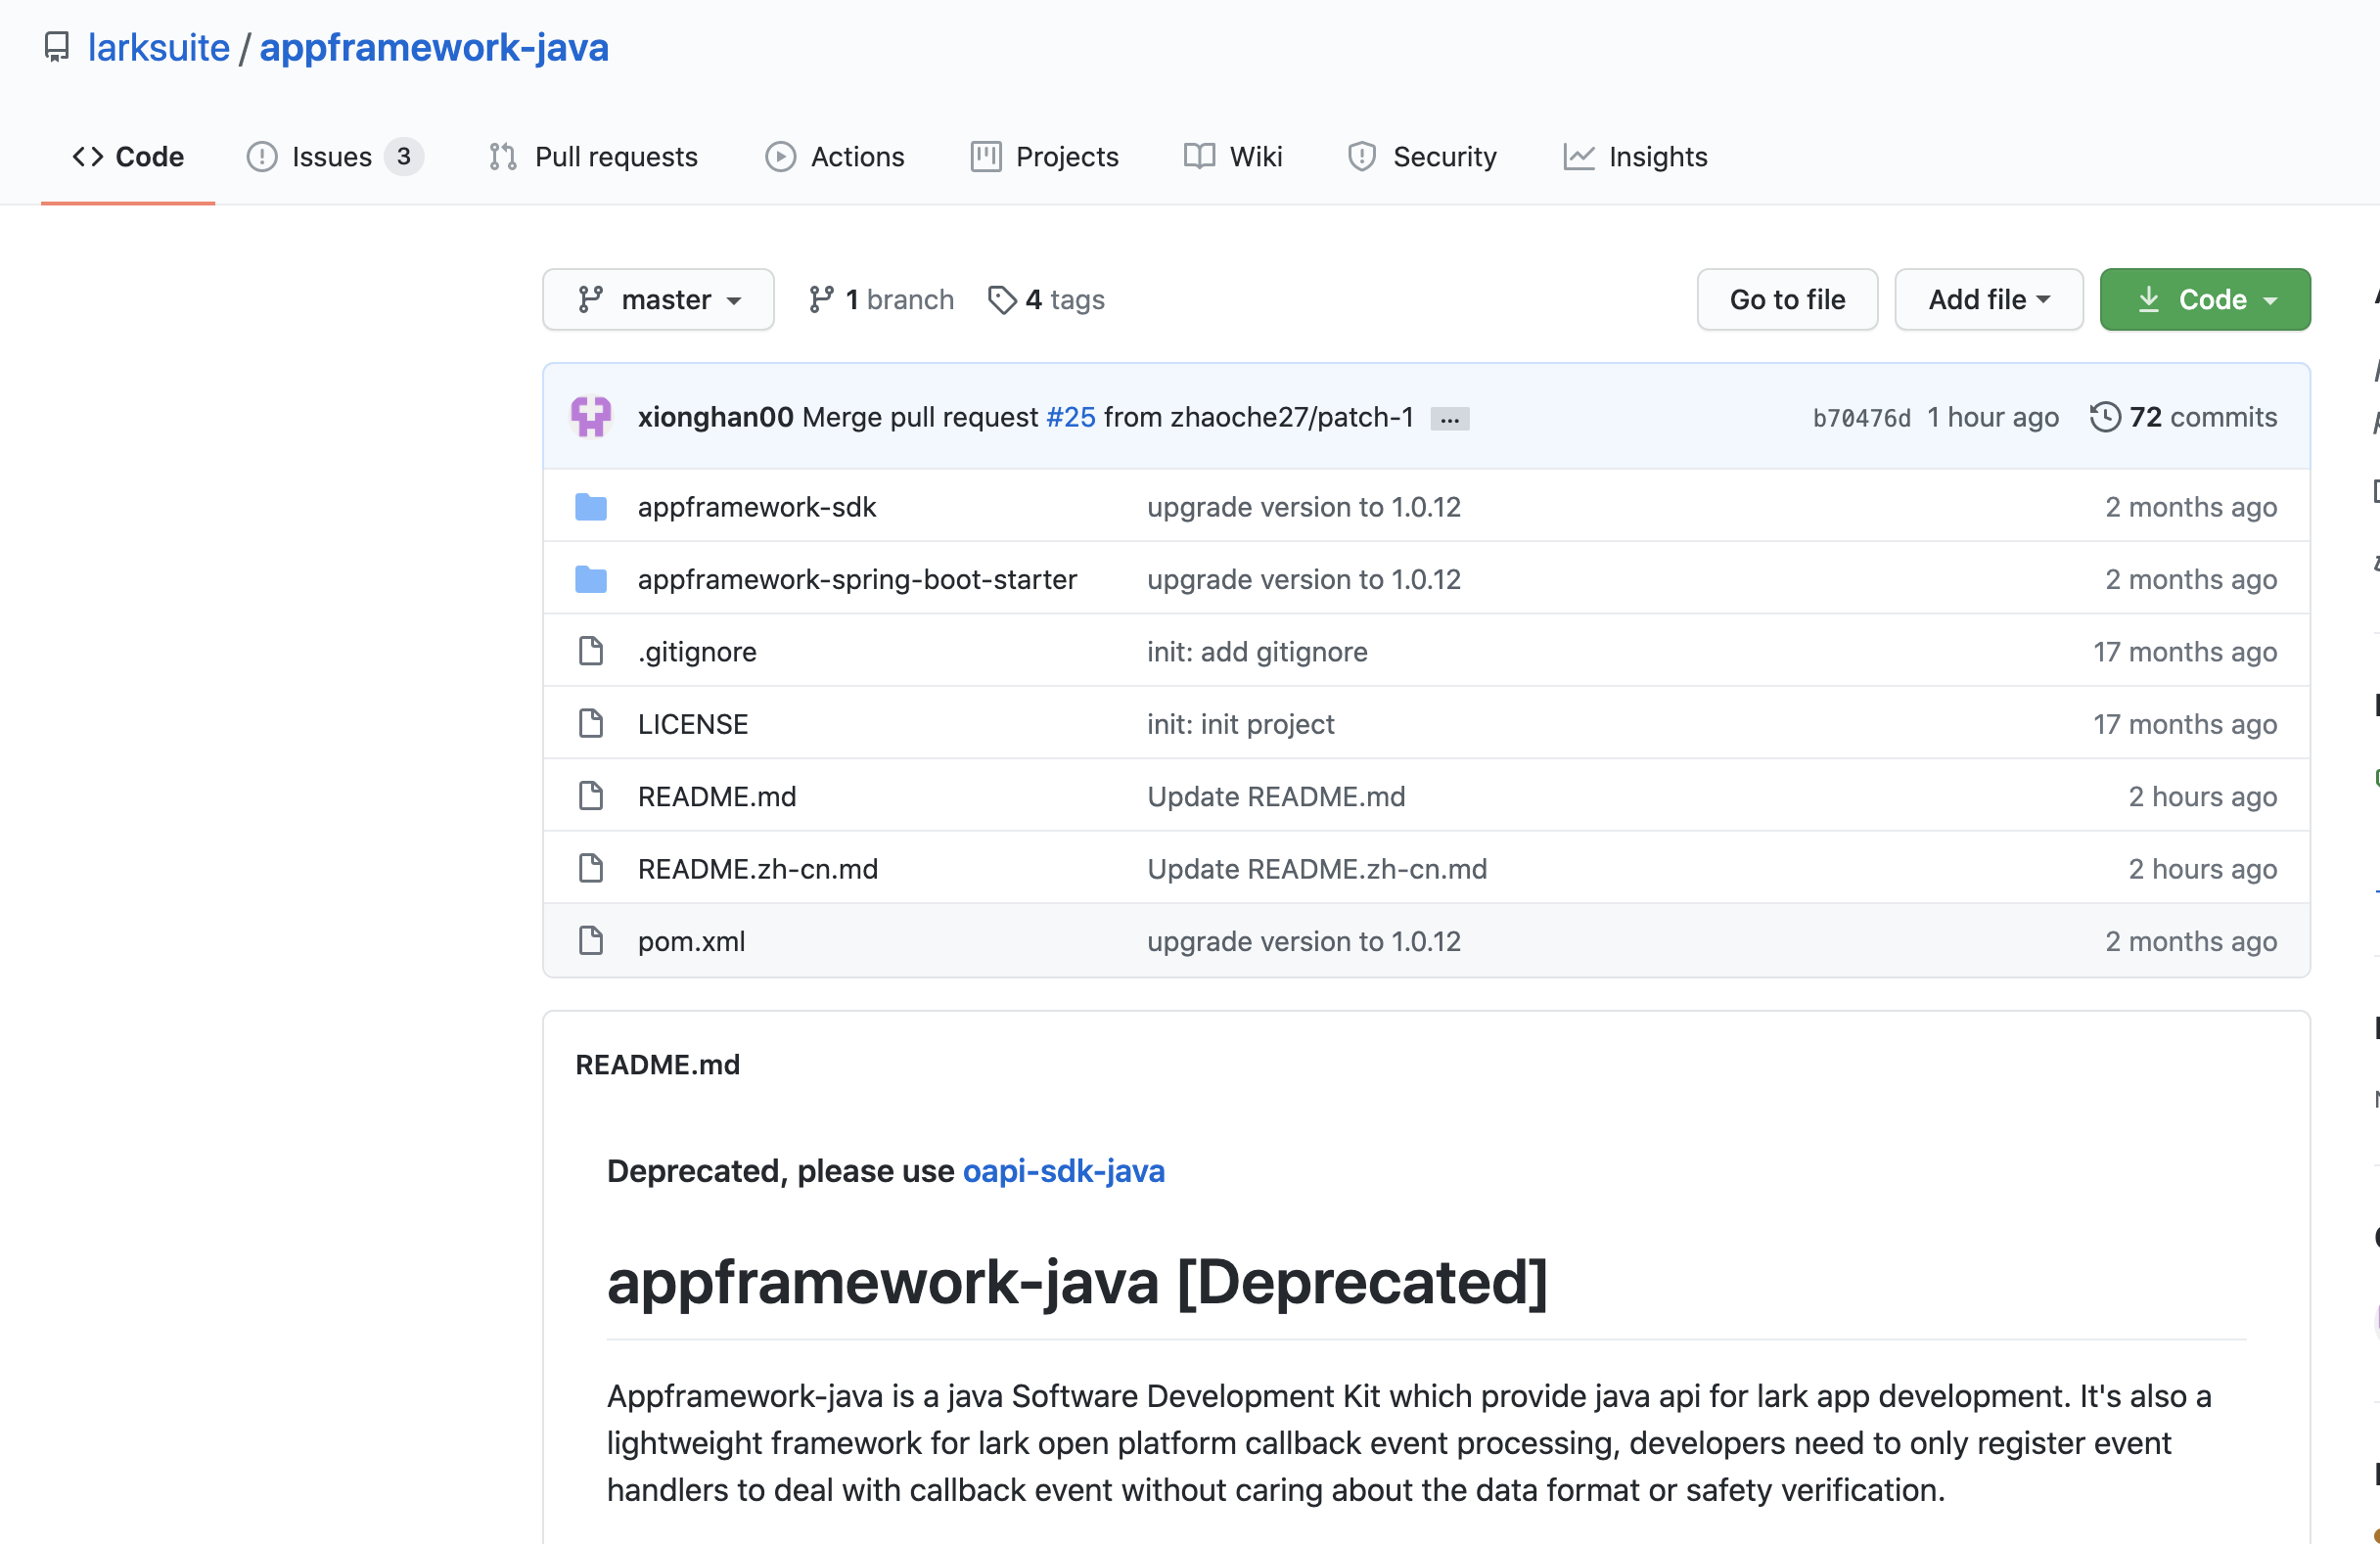Open commit hash b70476d
This screenshot has width=2380, height=1544.
[1861, 418]
